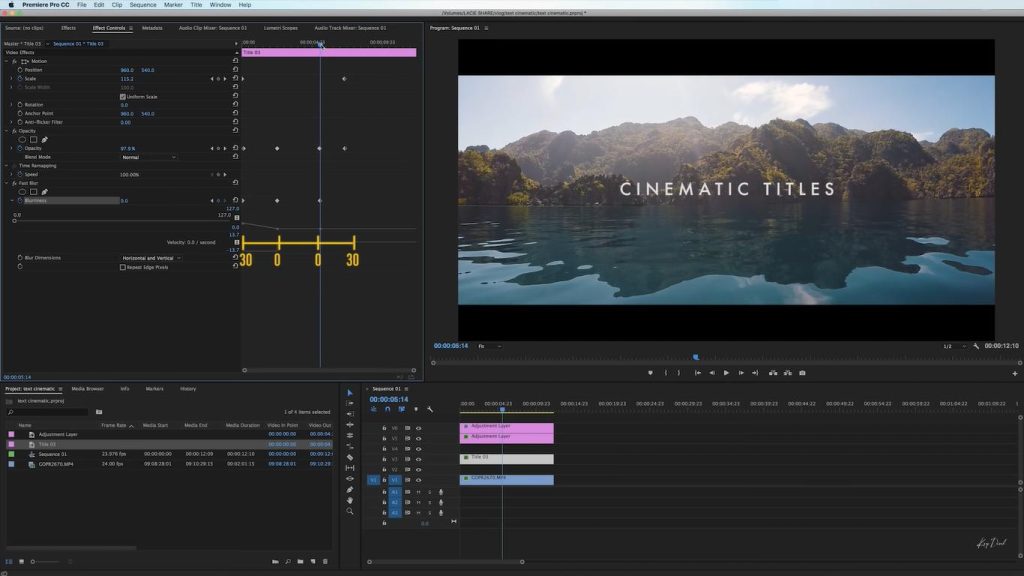Click the Fit zoom control under Program monitor
This screenshot has width=1024, height=576.
(489, 345)
